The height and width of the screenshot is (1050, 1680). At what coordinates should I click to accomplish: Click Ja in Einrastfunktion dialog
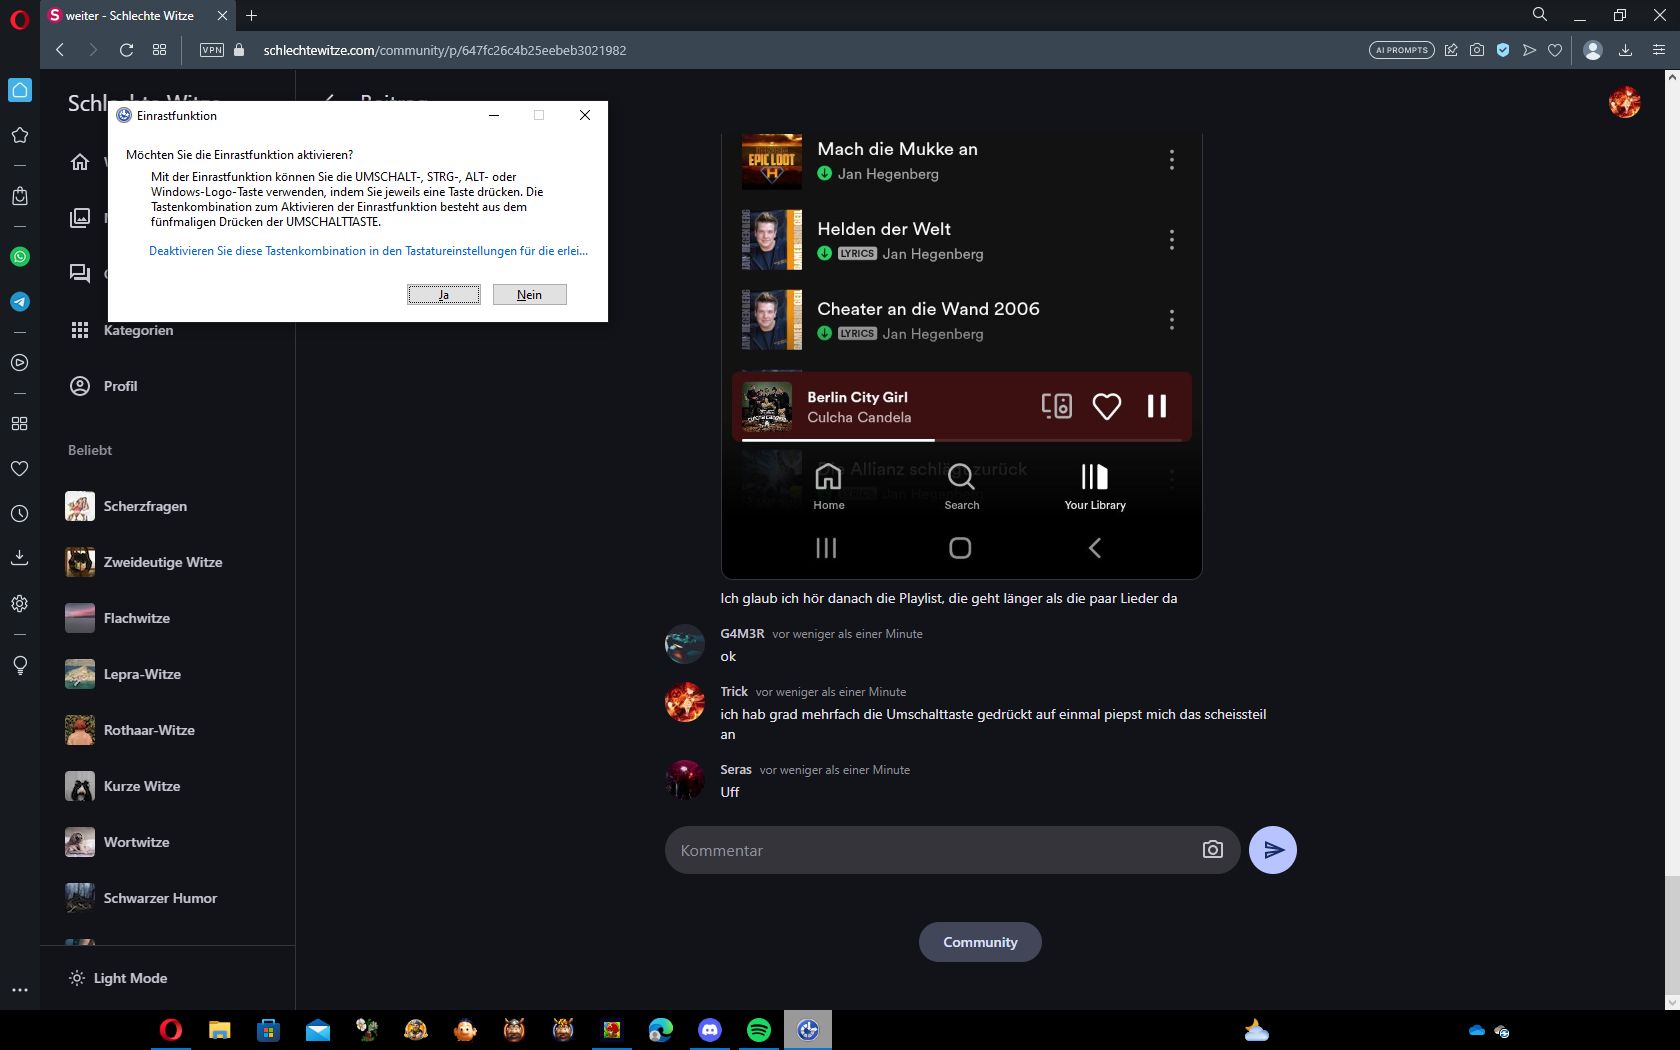point(444,295)
